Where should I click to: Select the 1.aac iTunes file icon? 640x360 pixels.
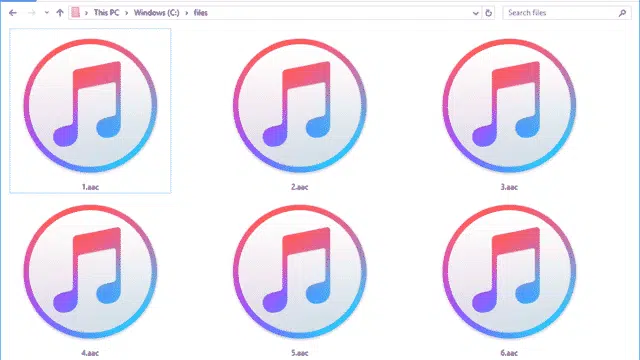90,105
